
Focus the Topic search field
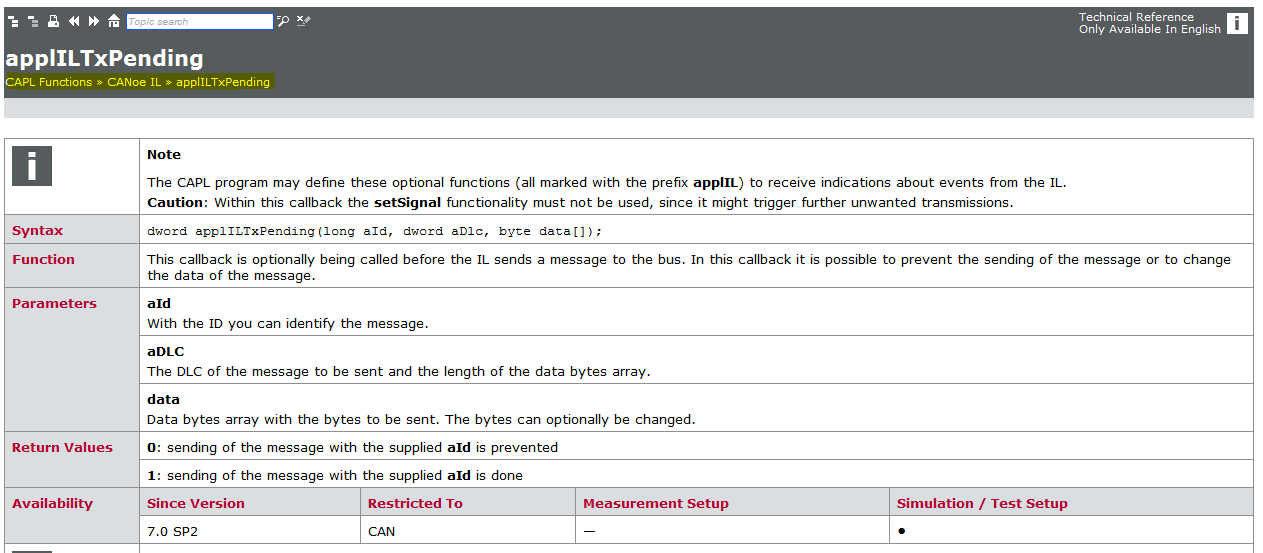pos(199,21)
